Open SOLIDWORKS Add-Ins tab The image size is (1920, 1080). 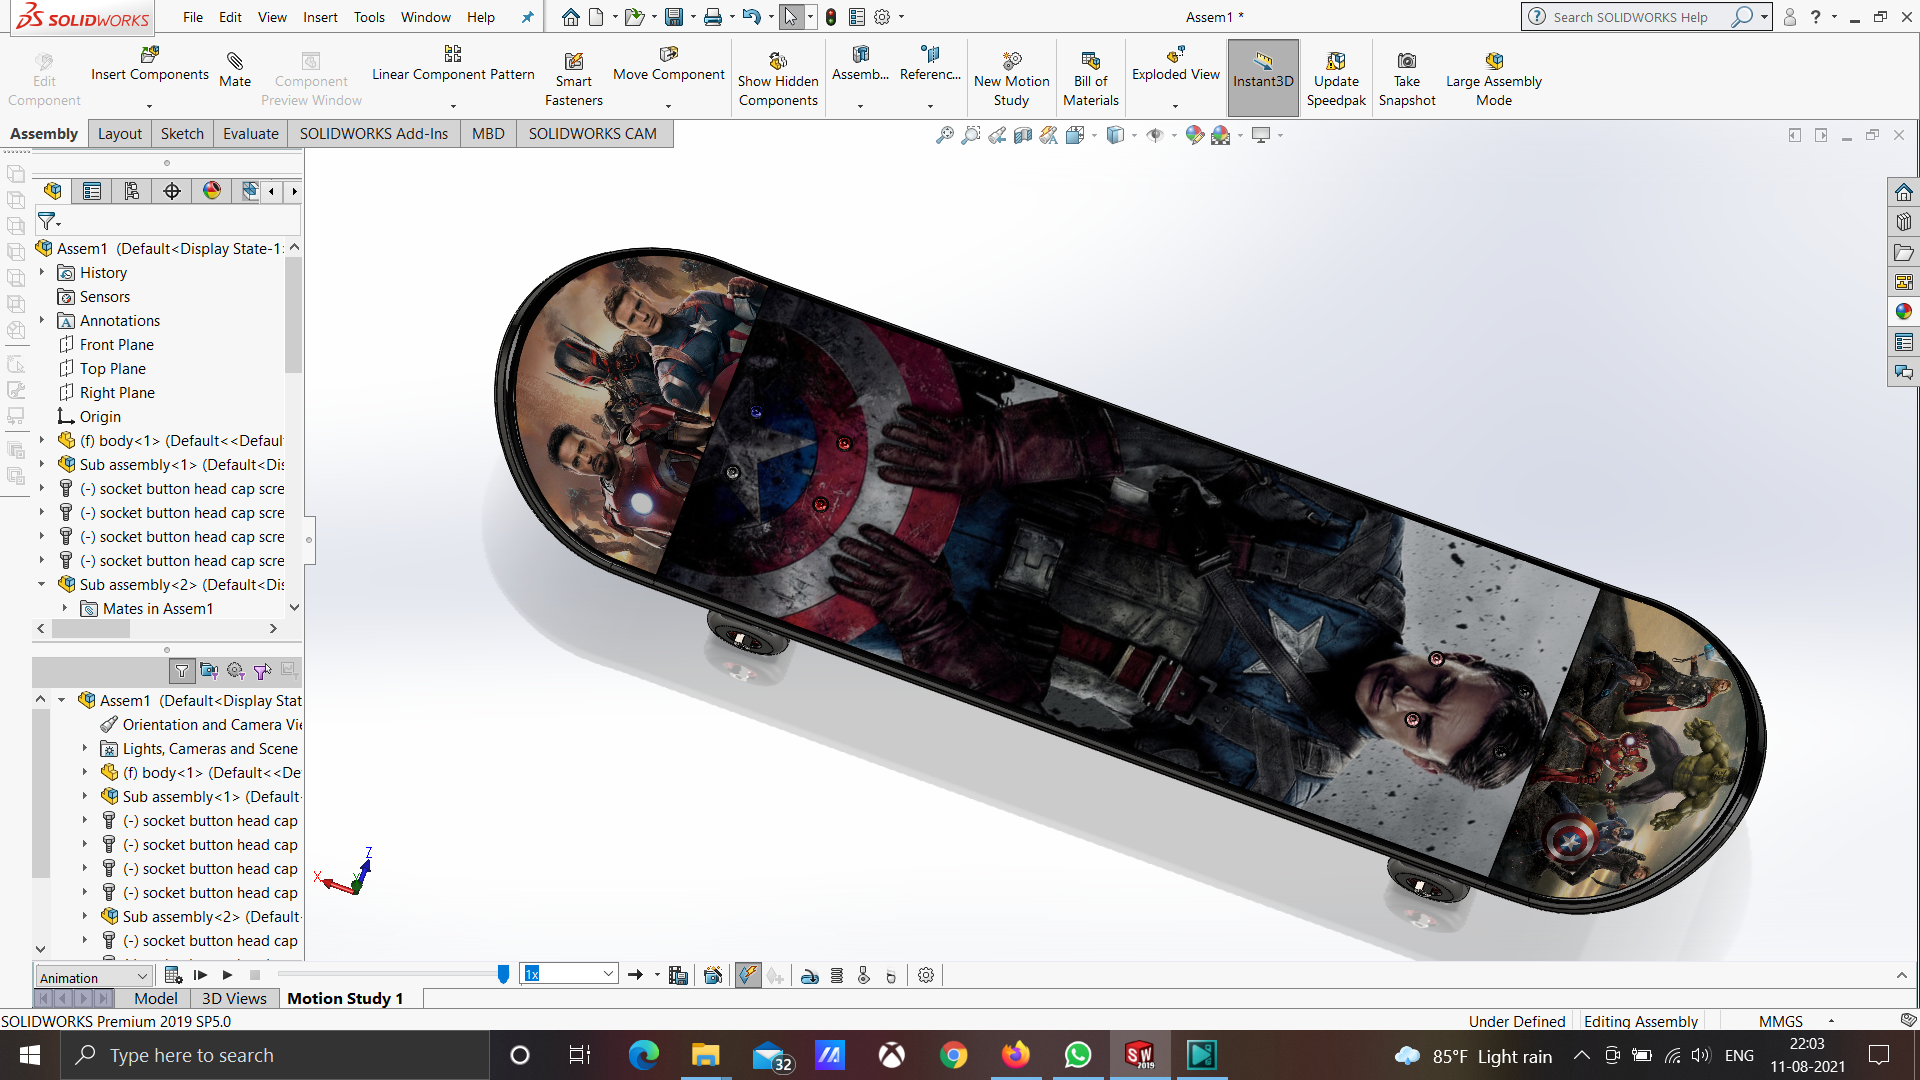[374, 134]
